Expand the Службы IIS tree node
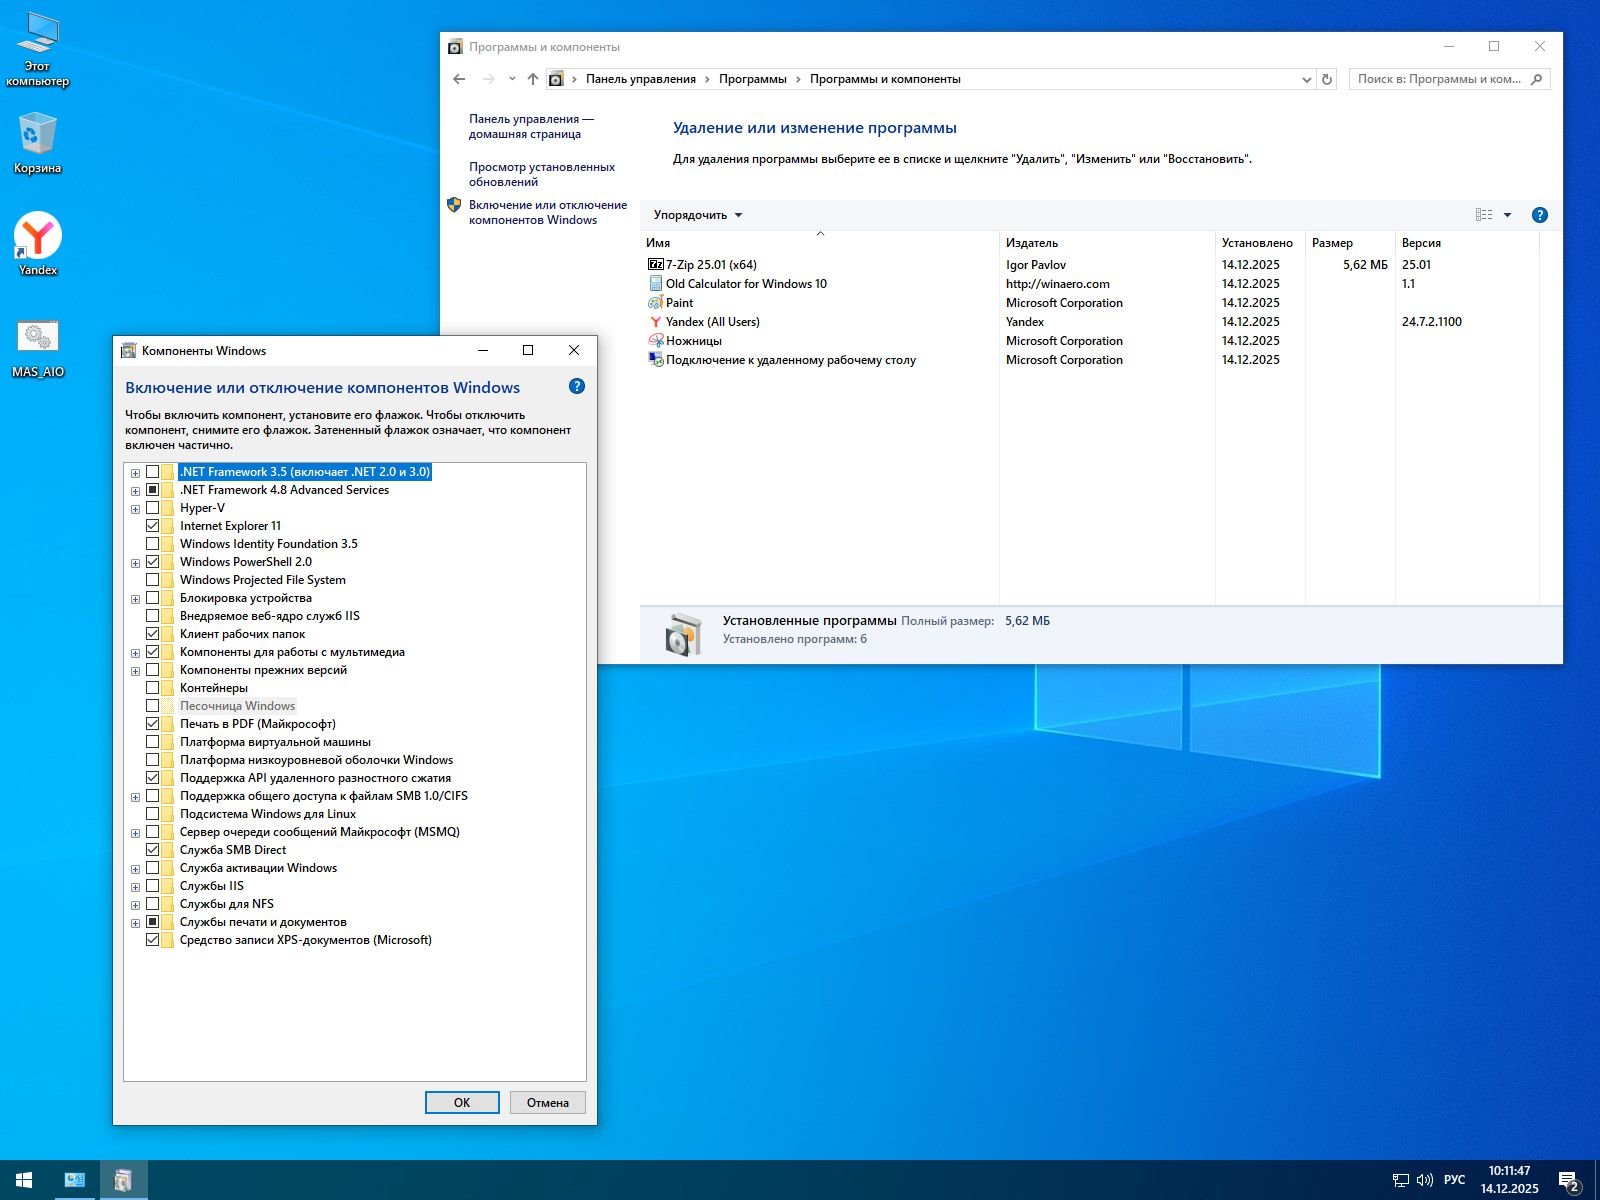This screenshot has width=1600, height=1200. point(135,887)
